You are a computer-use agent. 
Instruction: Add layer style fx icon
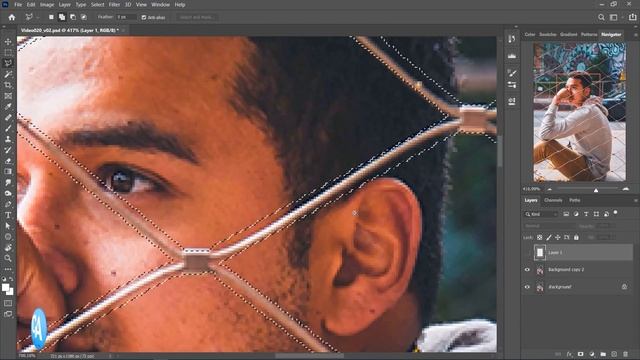click(569, 354)
